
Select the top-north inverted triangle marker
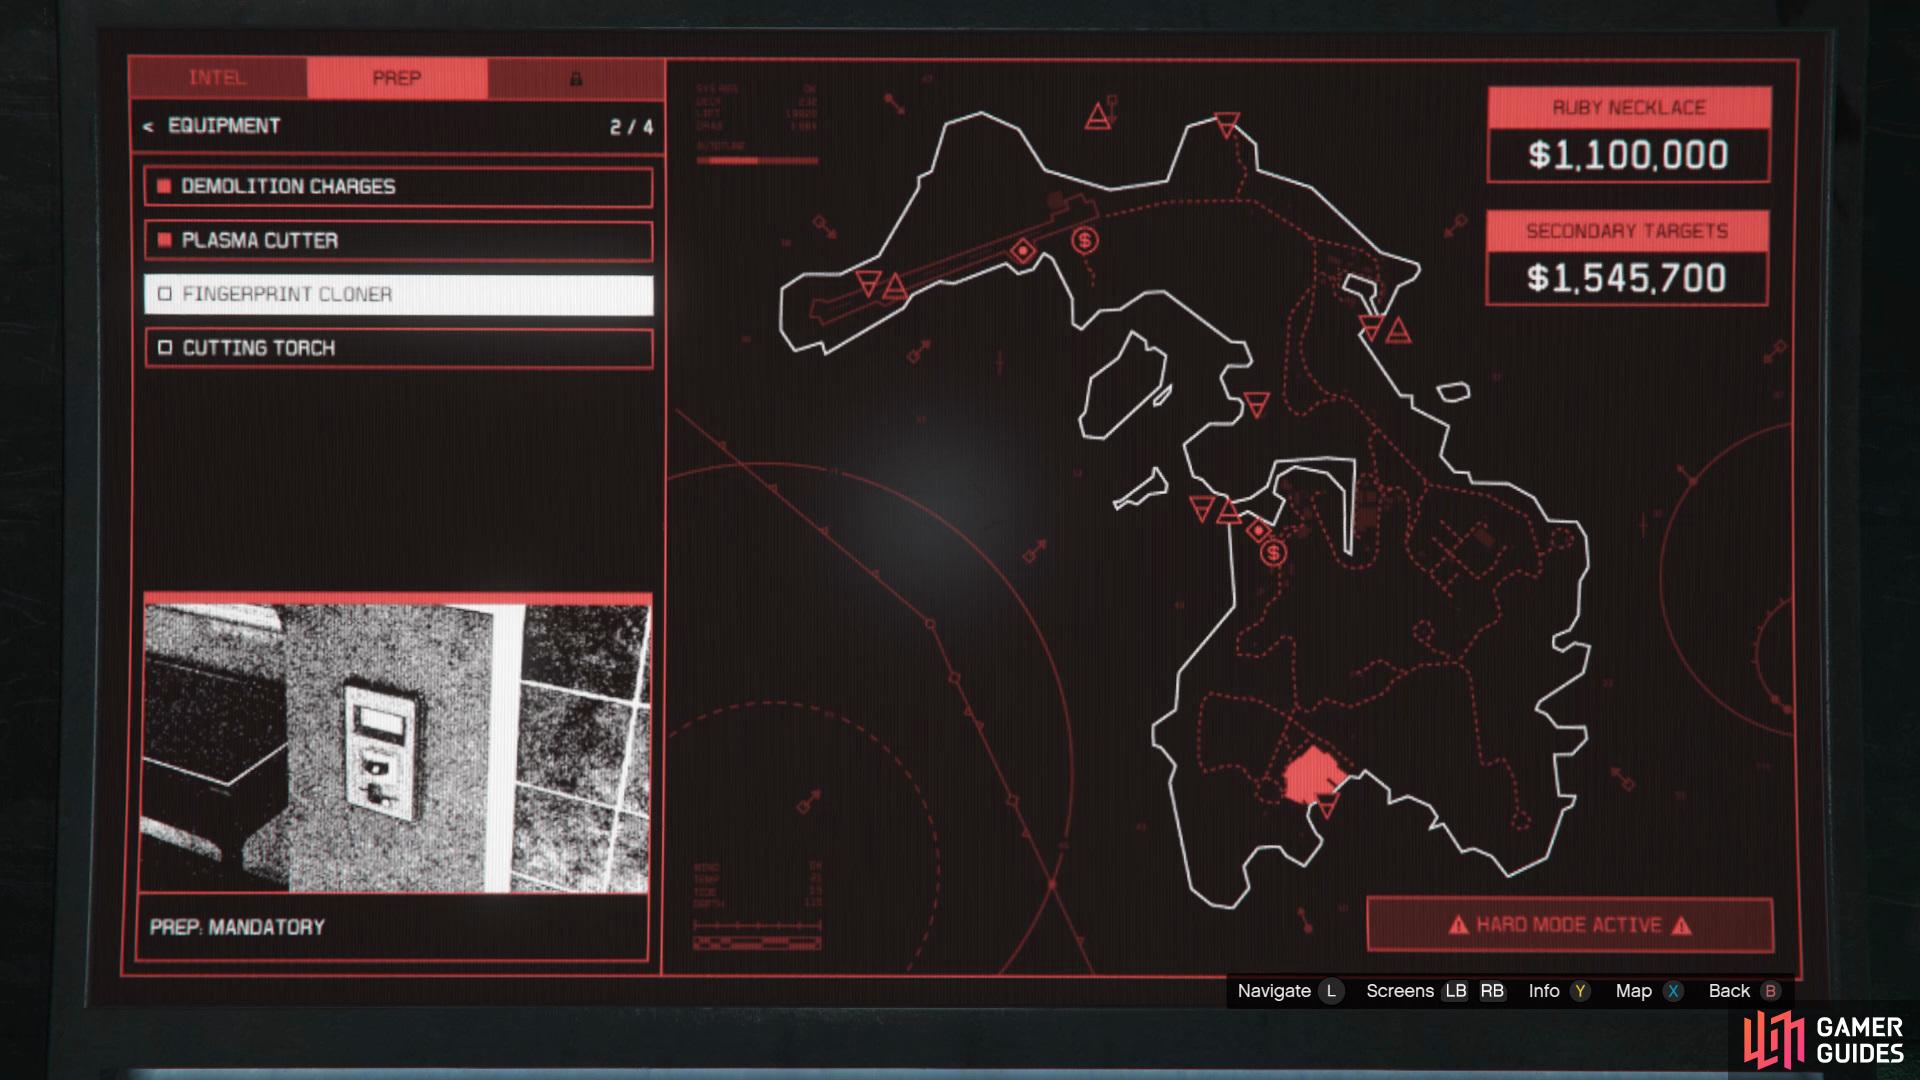1227,125
